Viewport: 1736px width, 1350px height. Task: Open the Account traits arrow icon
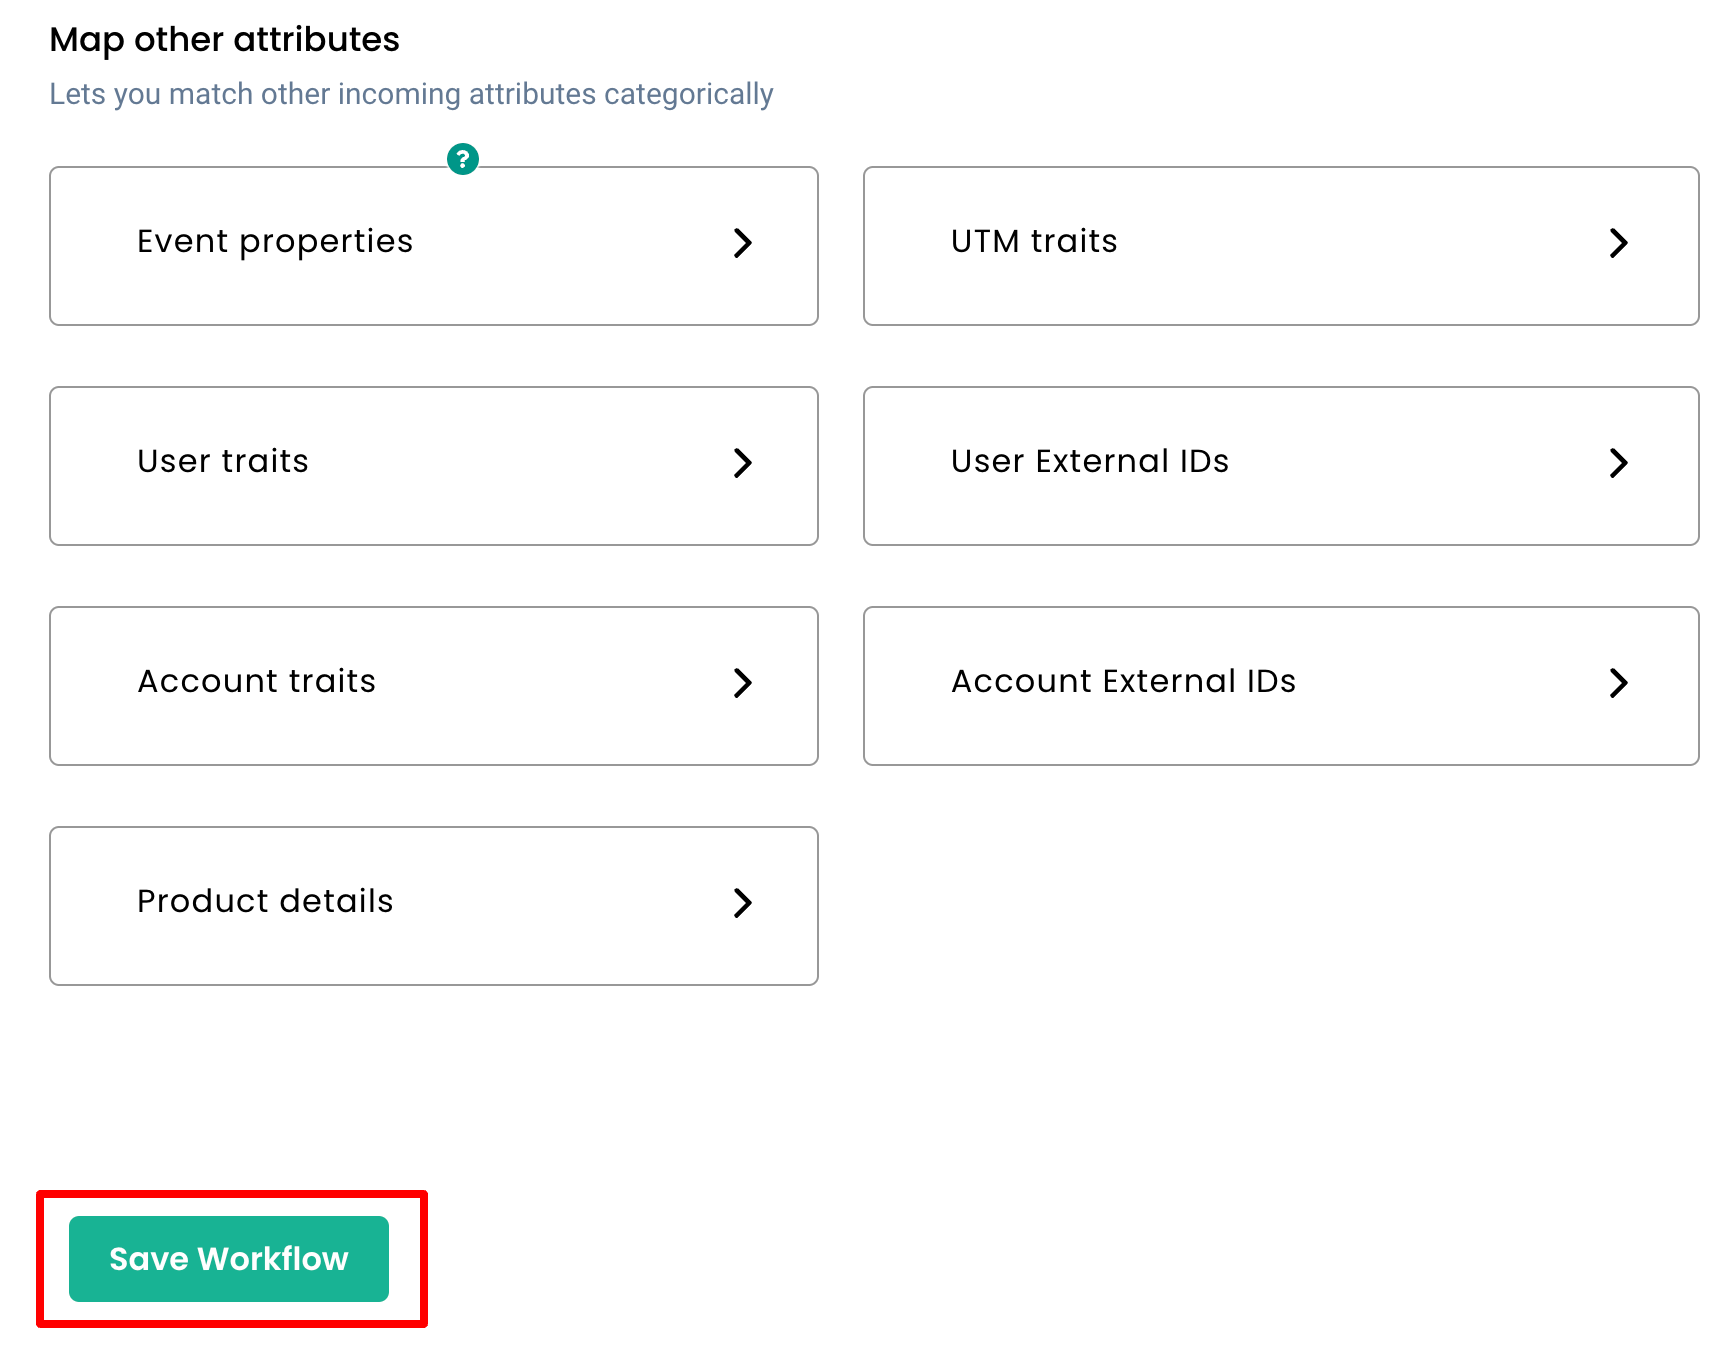click(x=743, y=684)
